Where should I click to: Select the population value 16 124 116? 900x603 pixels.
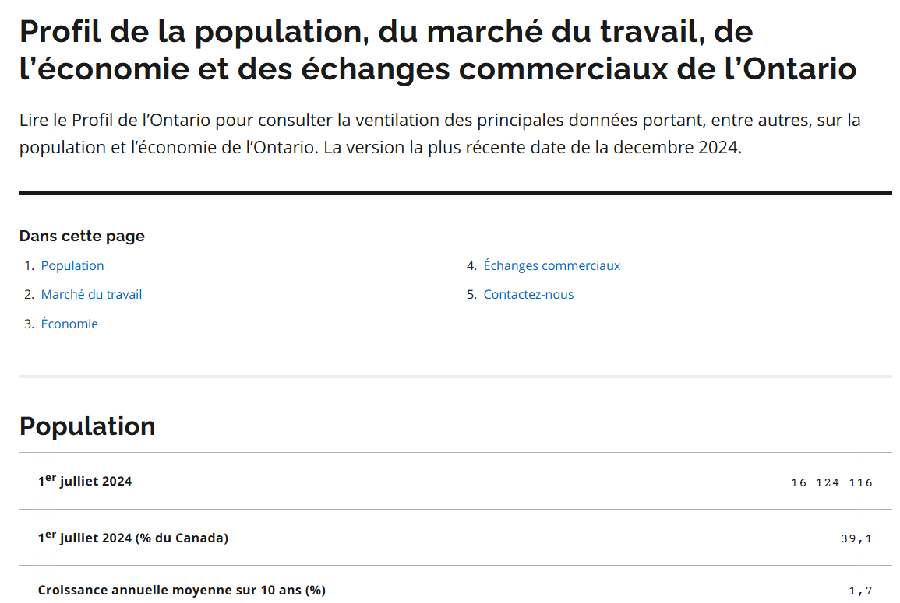coord(831,483)
